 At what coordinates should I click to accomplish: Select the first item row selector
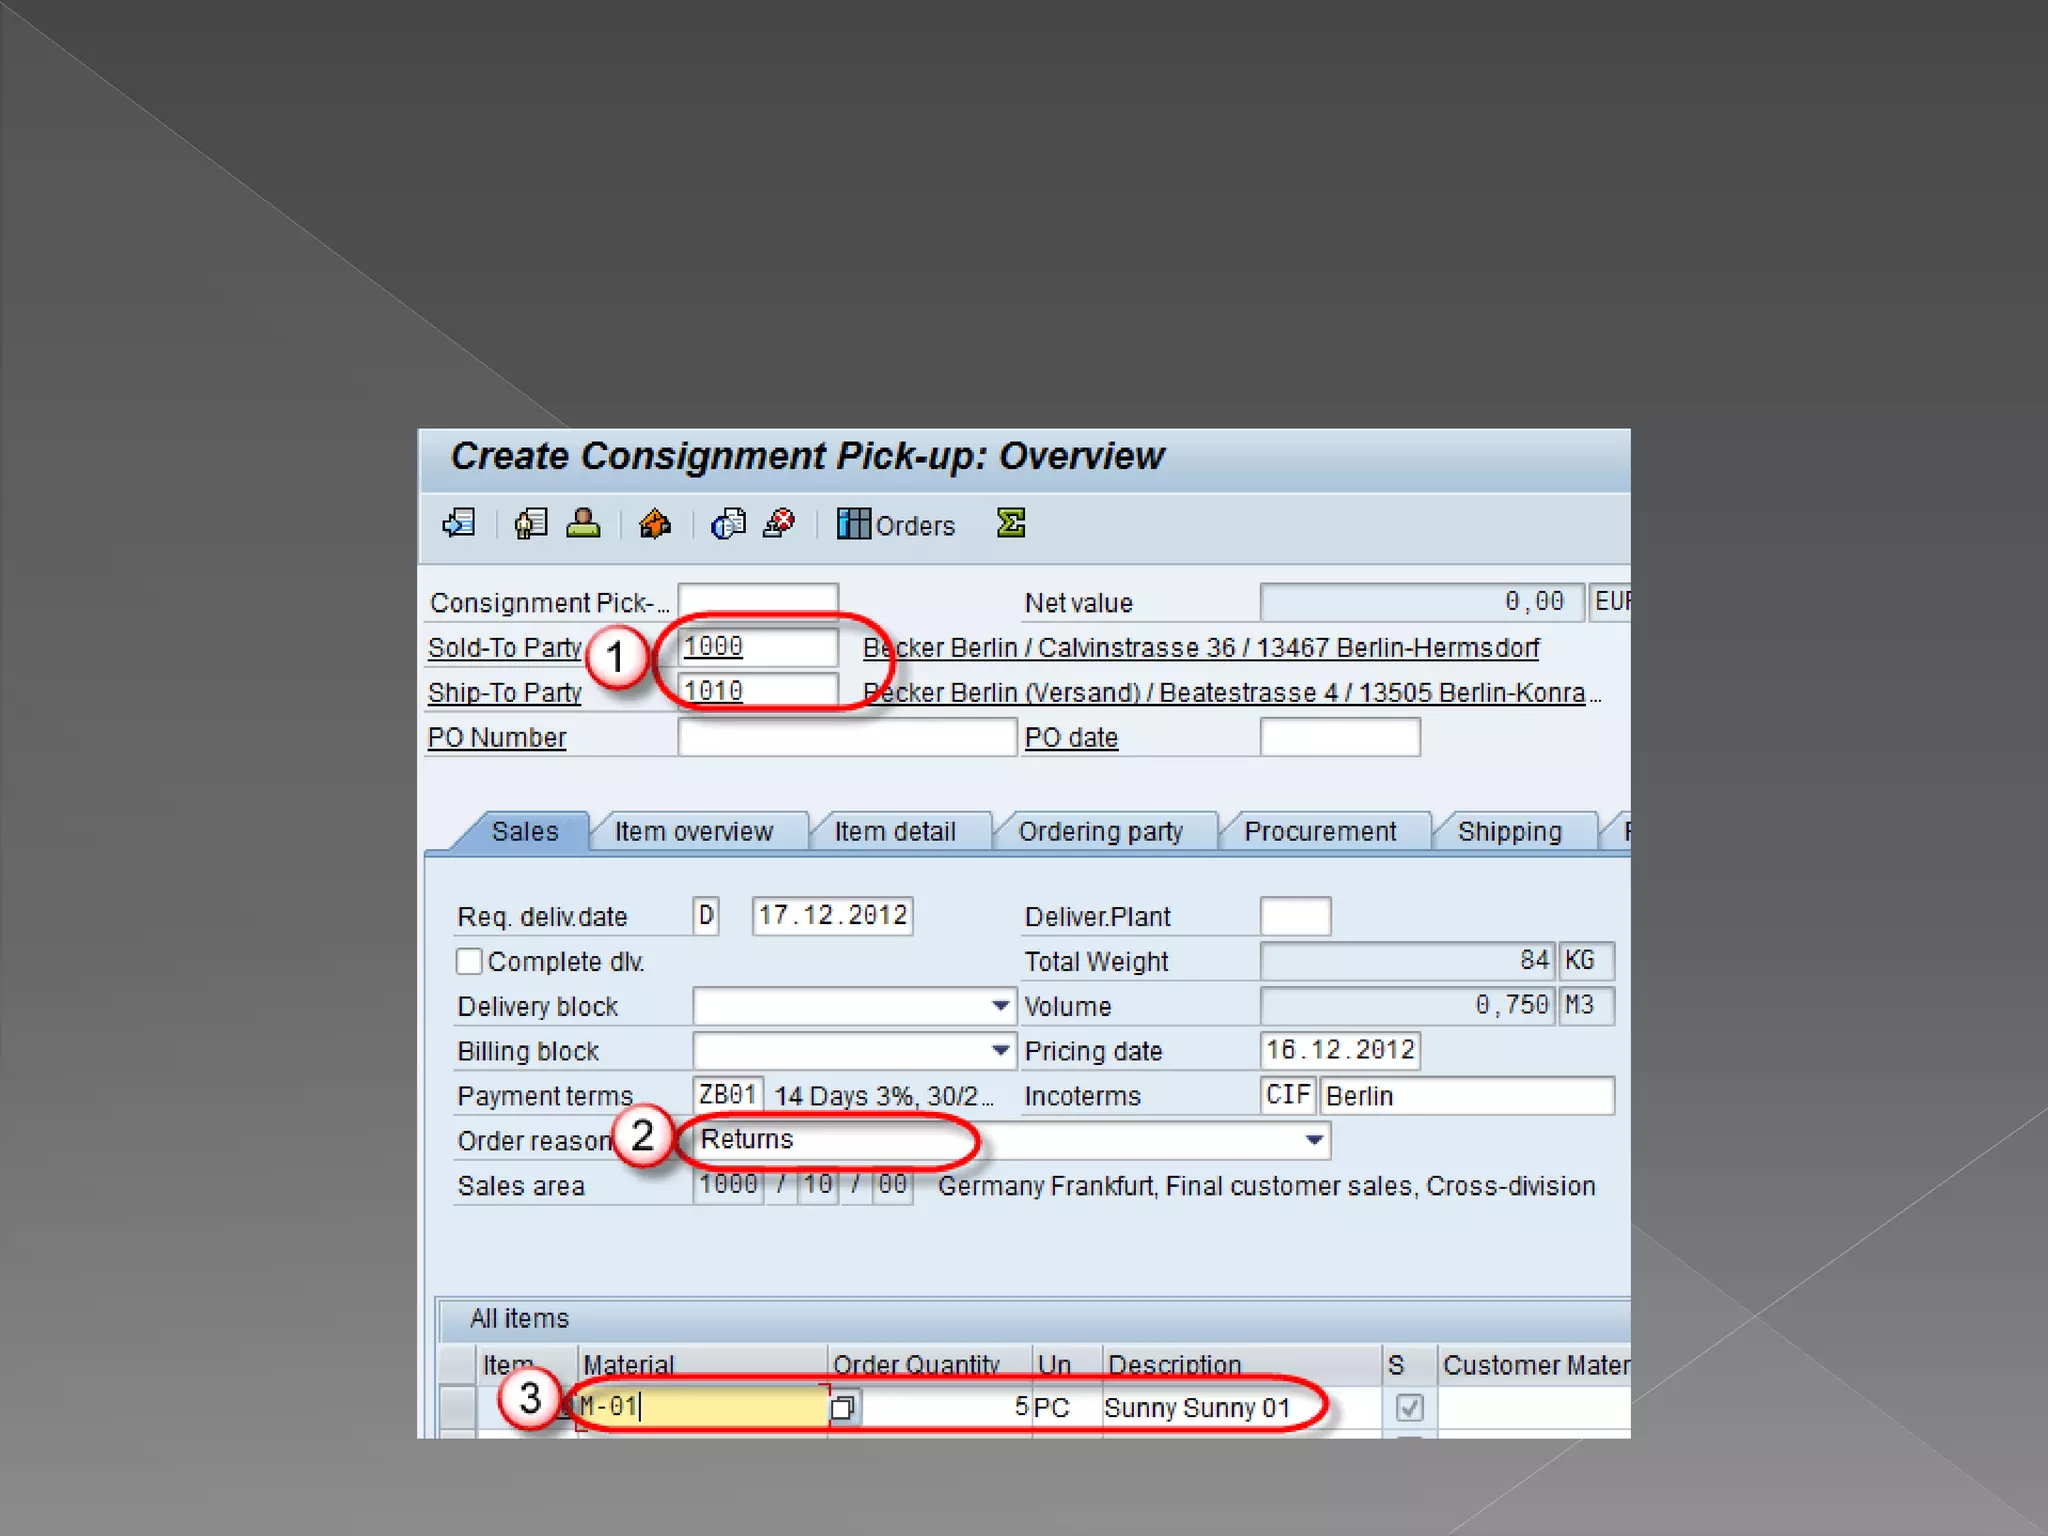tap(458, 1408)
